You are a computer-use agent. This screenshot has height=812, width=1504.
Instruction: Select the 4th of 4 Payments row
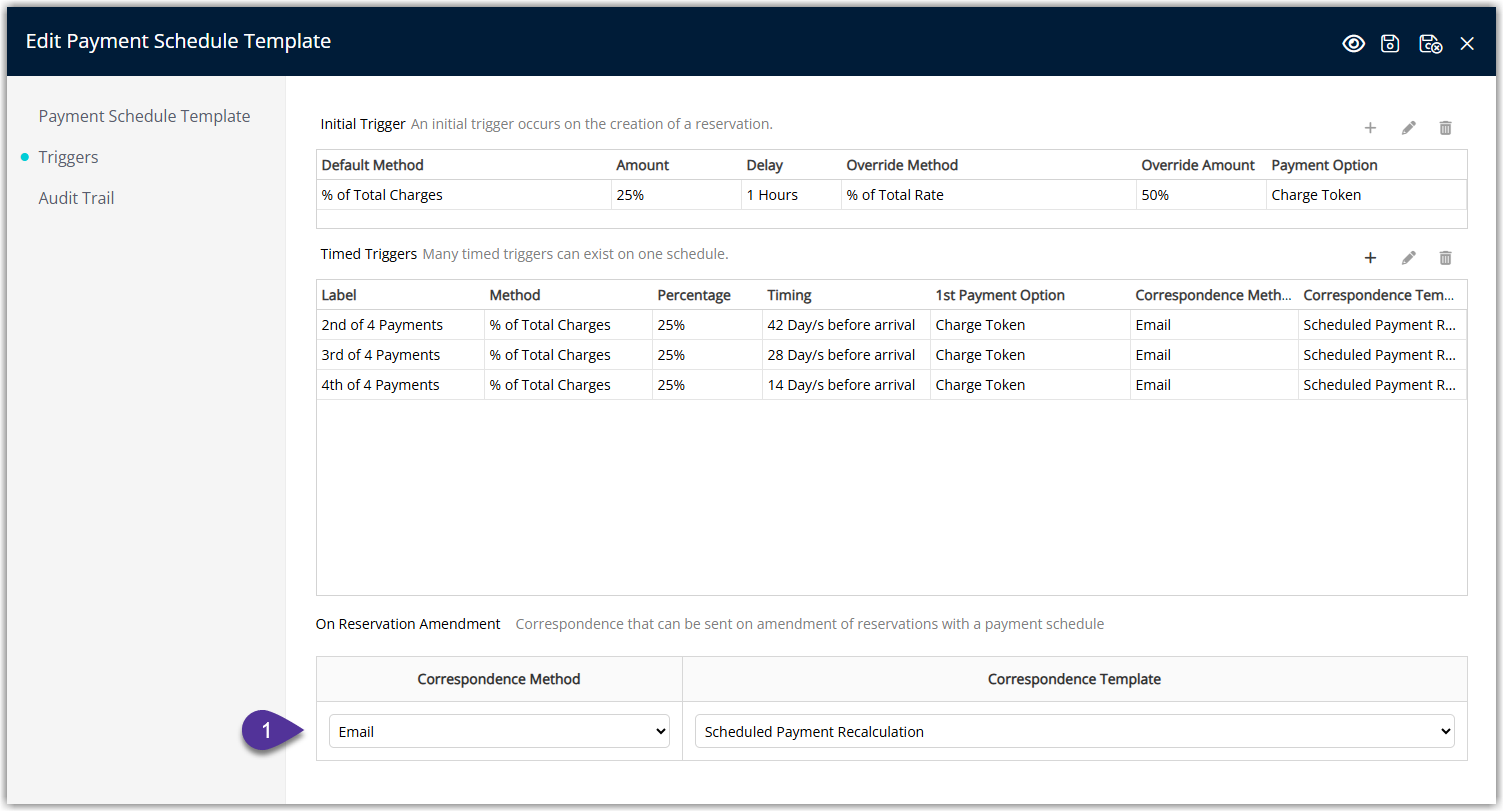click(x=891, y=385)
